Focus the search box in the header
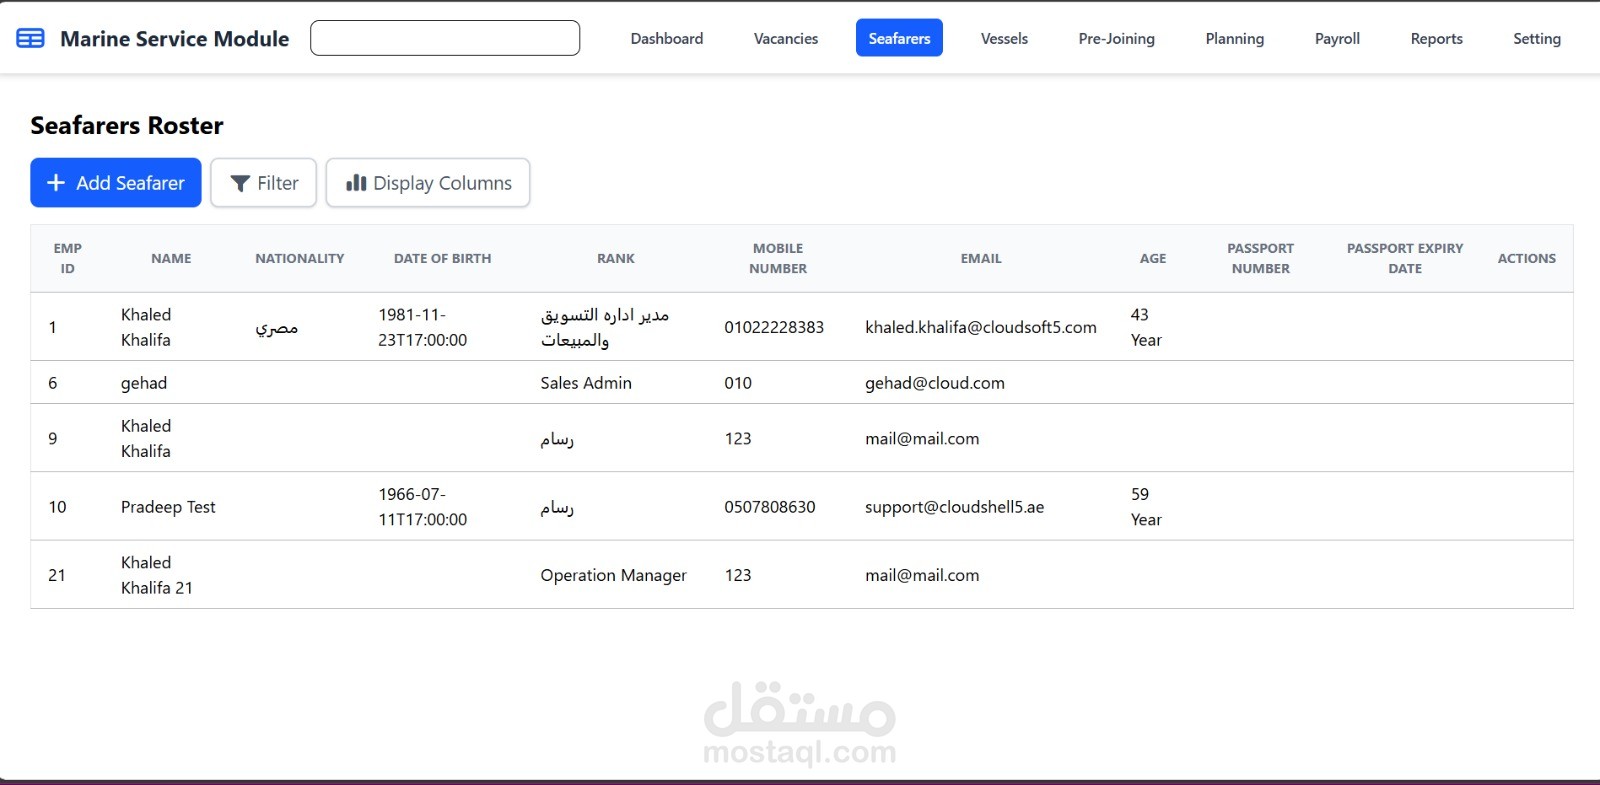This screenshot has width=1600, height=785. click(x=445, y=38)
